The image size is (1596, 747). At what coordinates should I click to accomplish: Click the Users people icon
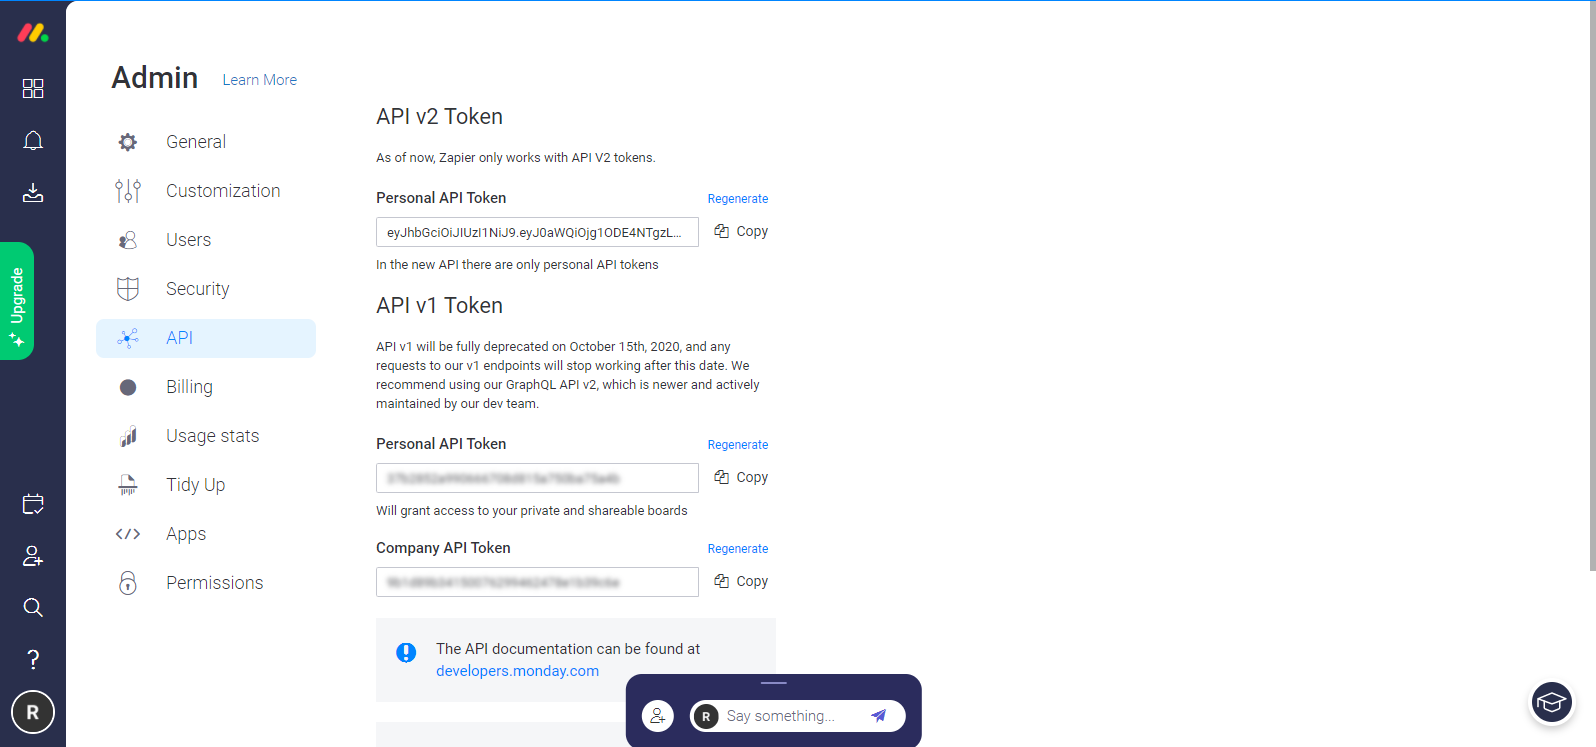128,240
